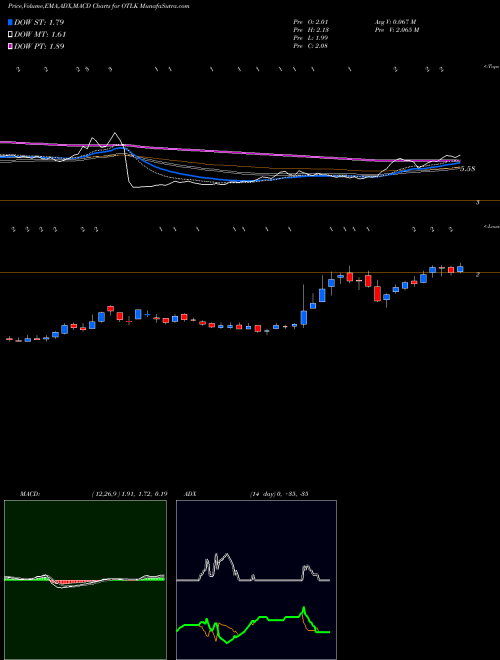Click the price axis label 2 by candlesticks

click(x=478, y=274)
